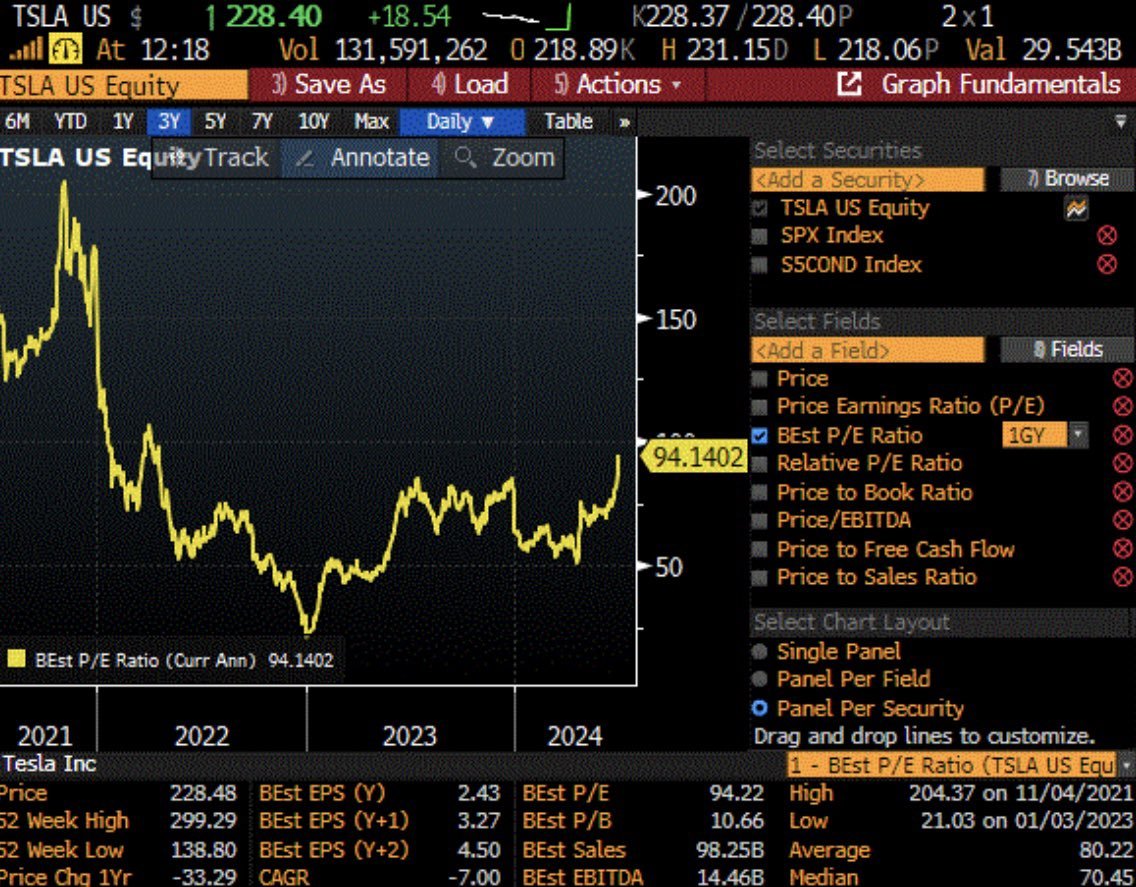Switch chart range to 5Y

[215, 122]
